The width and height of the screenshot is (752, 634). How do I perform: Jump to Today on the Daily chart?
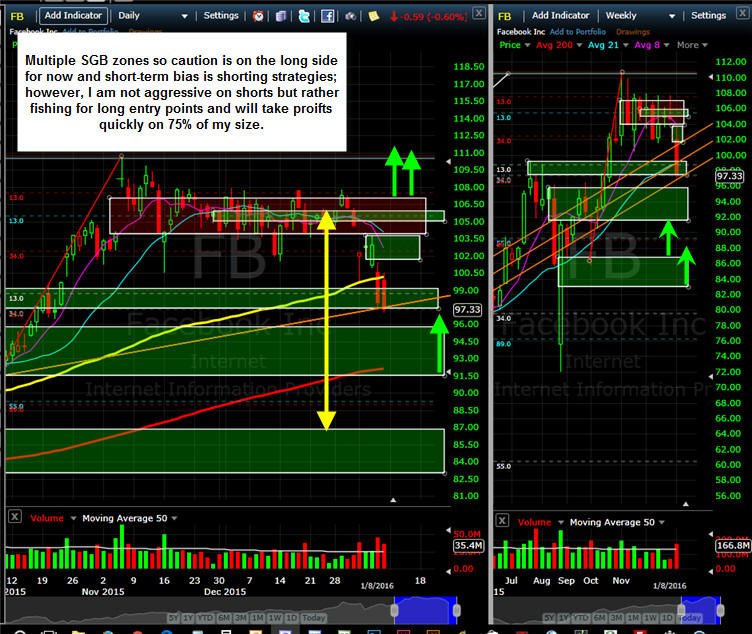[x=314, y=618]
